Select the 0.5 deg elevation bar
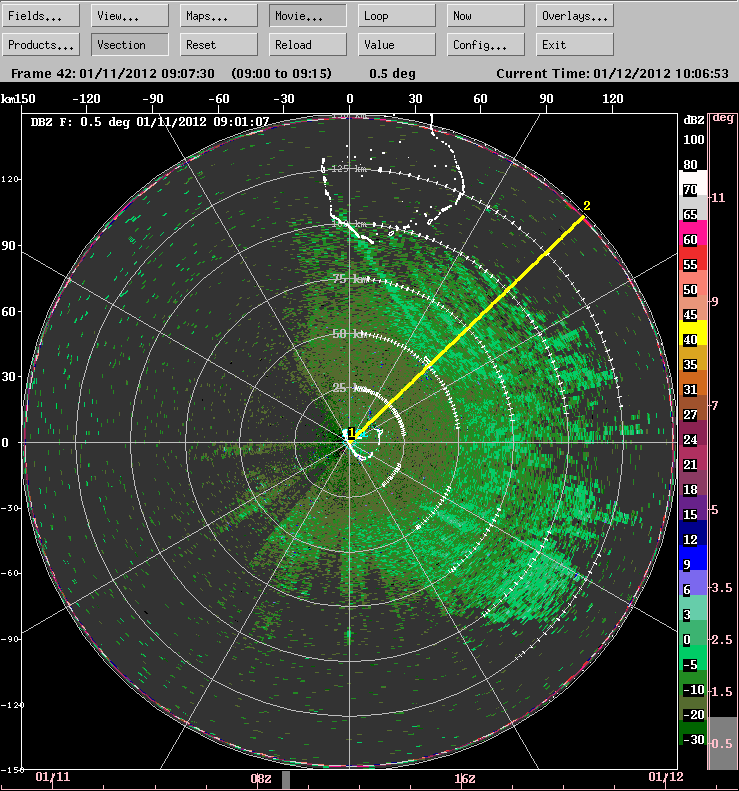 coord(722,743)
